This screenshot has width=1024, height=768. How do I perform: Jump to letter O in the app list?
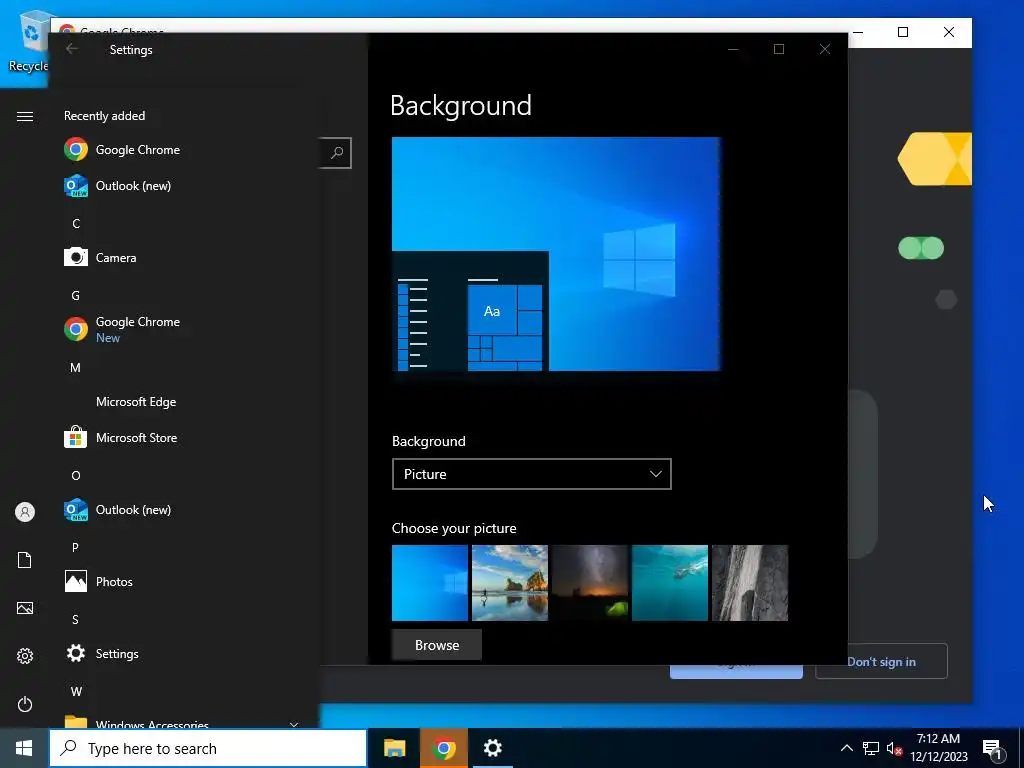click(76, 475)
